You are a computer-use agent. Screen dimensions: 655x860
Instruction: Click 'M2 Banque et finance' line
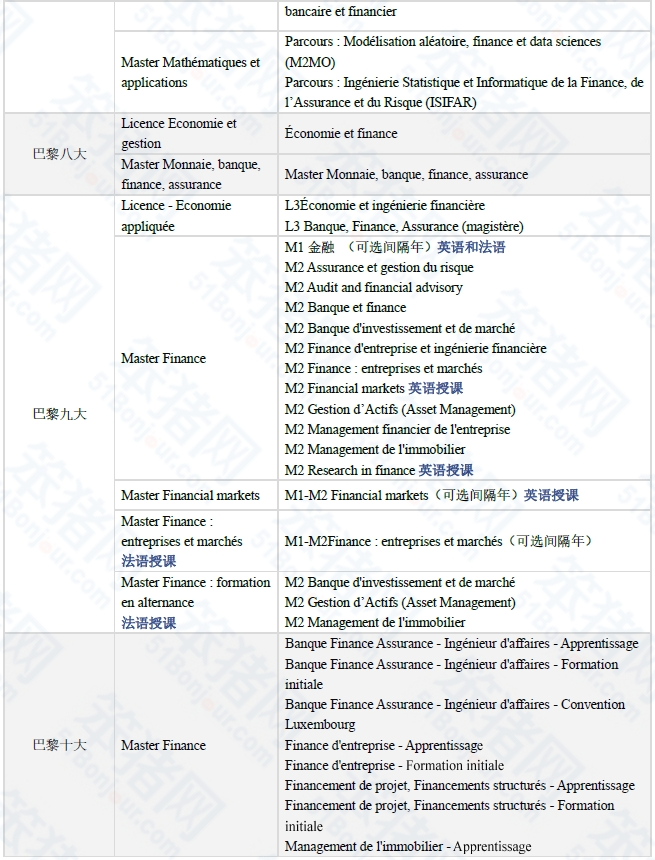coord(345,308)
